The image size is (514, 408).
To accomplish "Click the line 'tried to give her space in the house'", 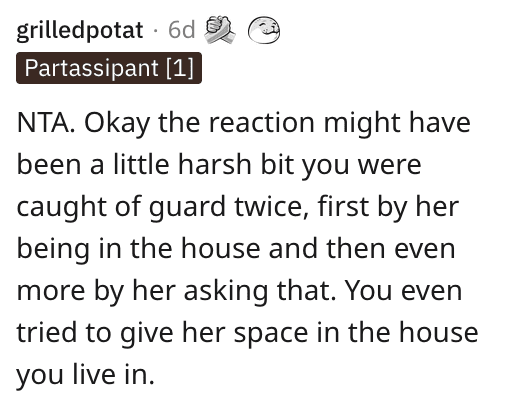I will click(247, 333).
